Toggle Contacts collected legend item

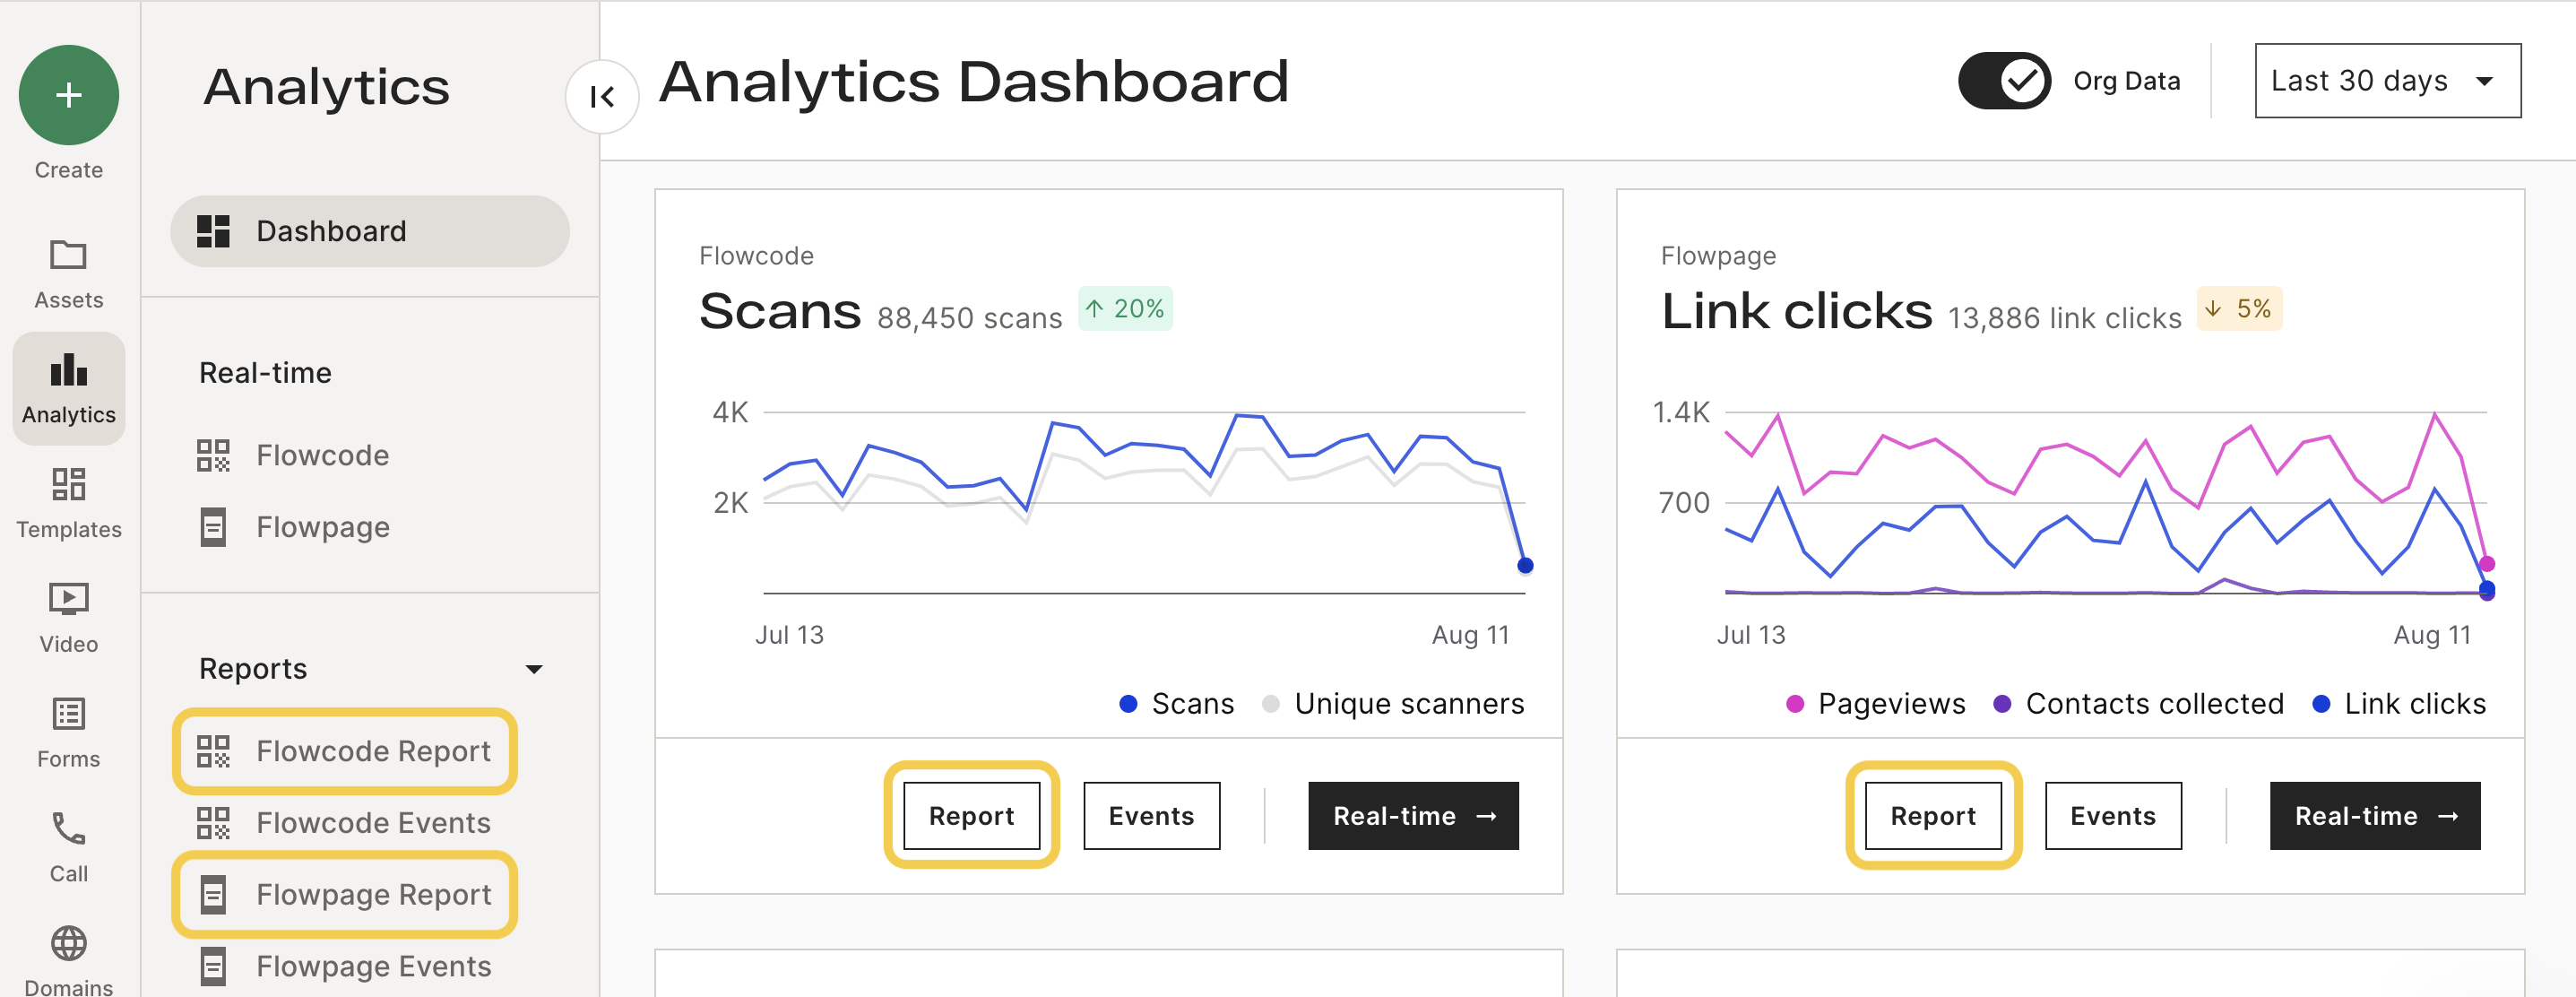pyautogui.click(x=2138, y=704)
